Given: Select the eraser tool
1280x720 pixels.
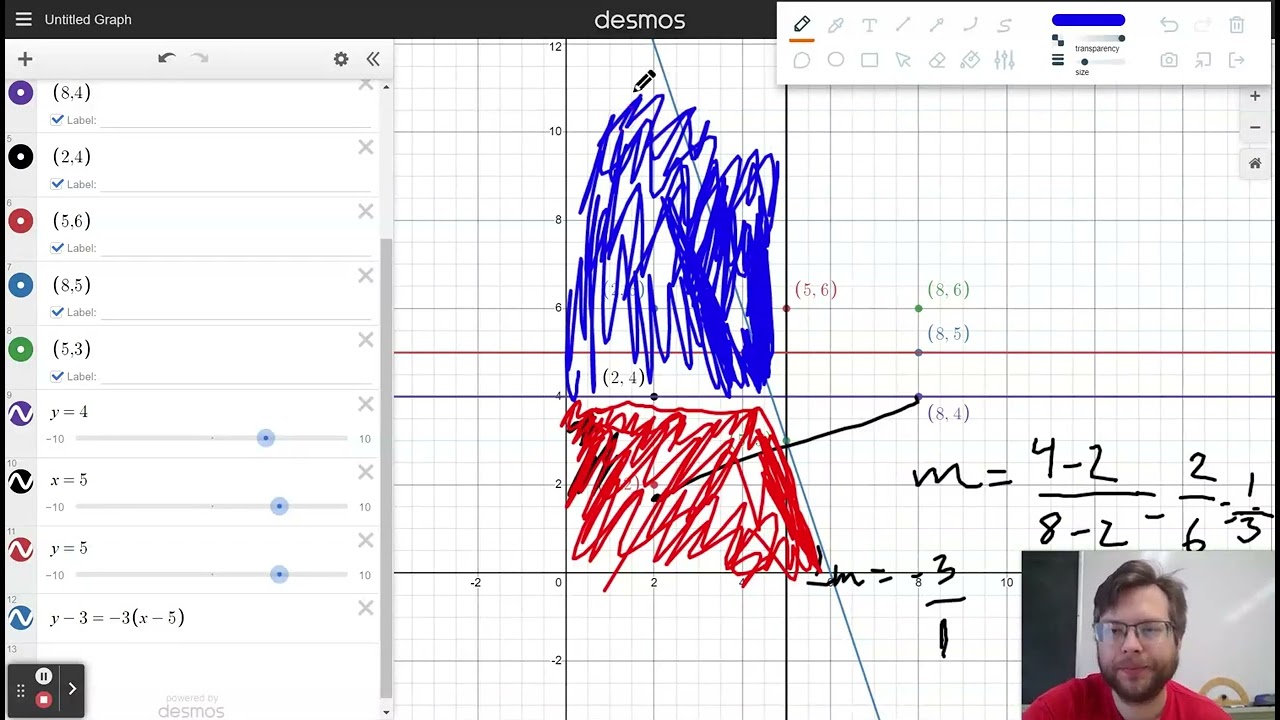Looking at the screenshot, I should [x=937, y=60].
